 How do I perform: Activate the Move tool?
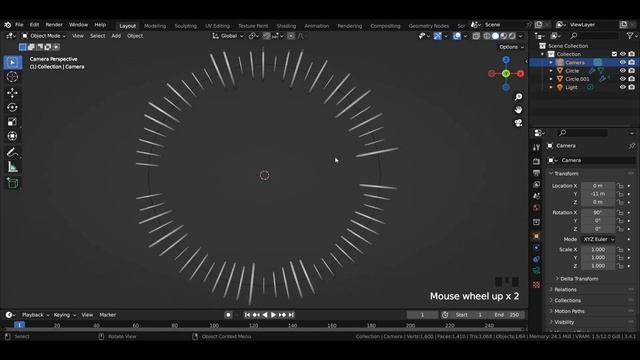12,93
